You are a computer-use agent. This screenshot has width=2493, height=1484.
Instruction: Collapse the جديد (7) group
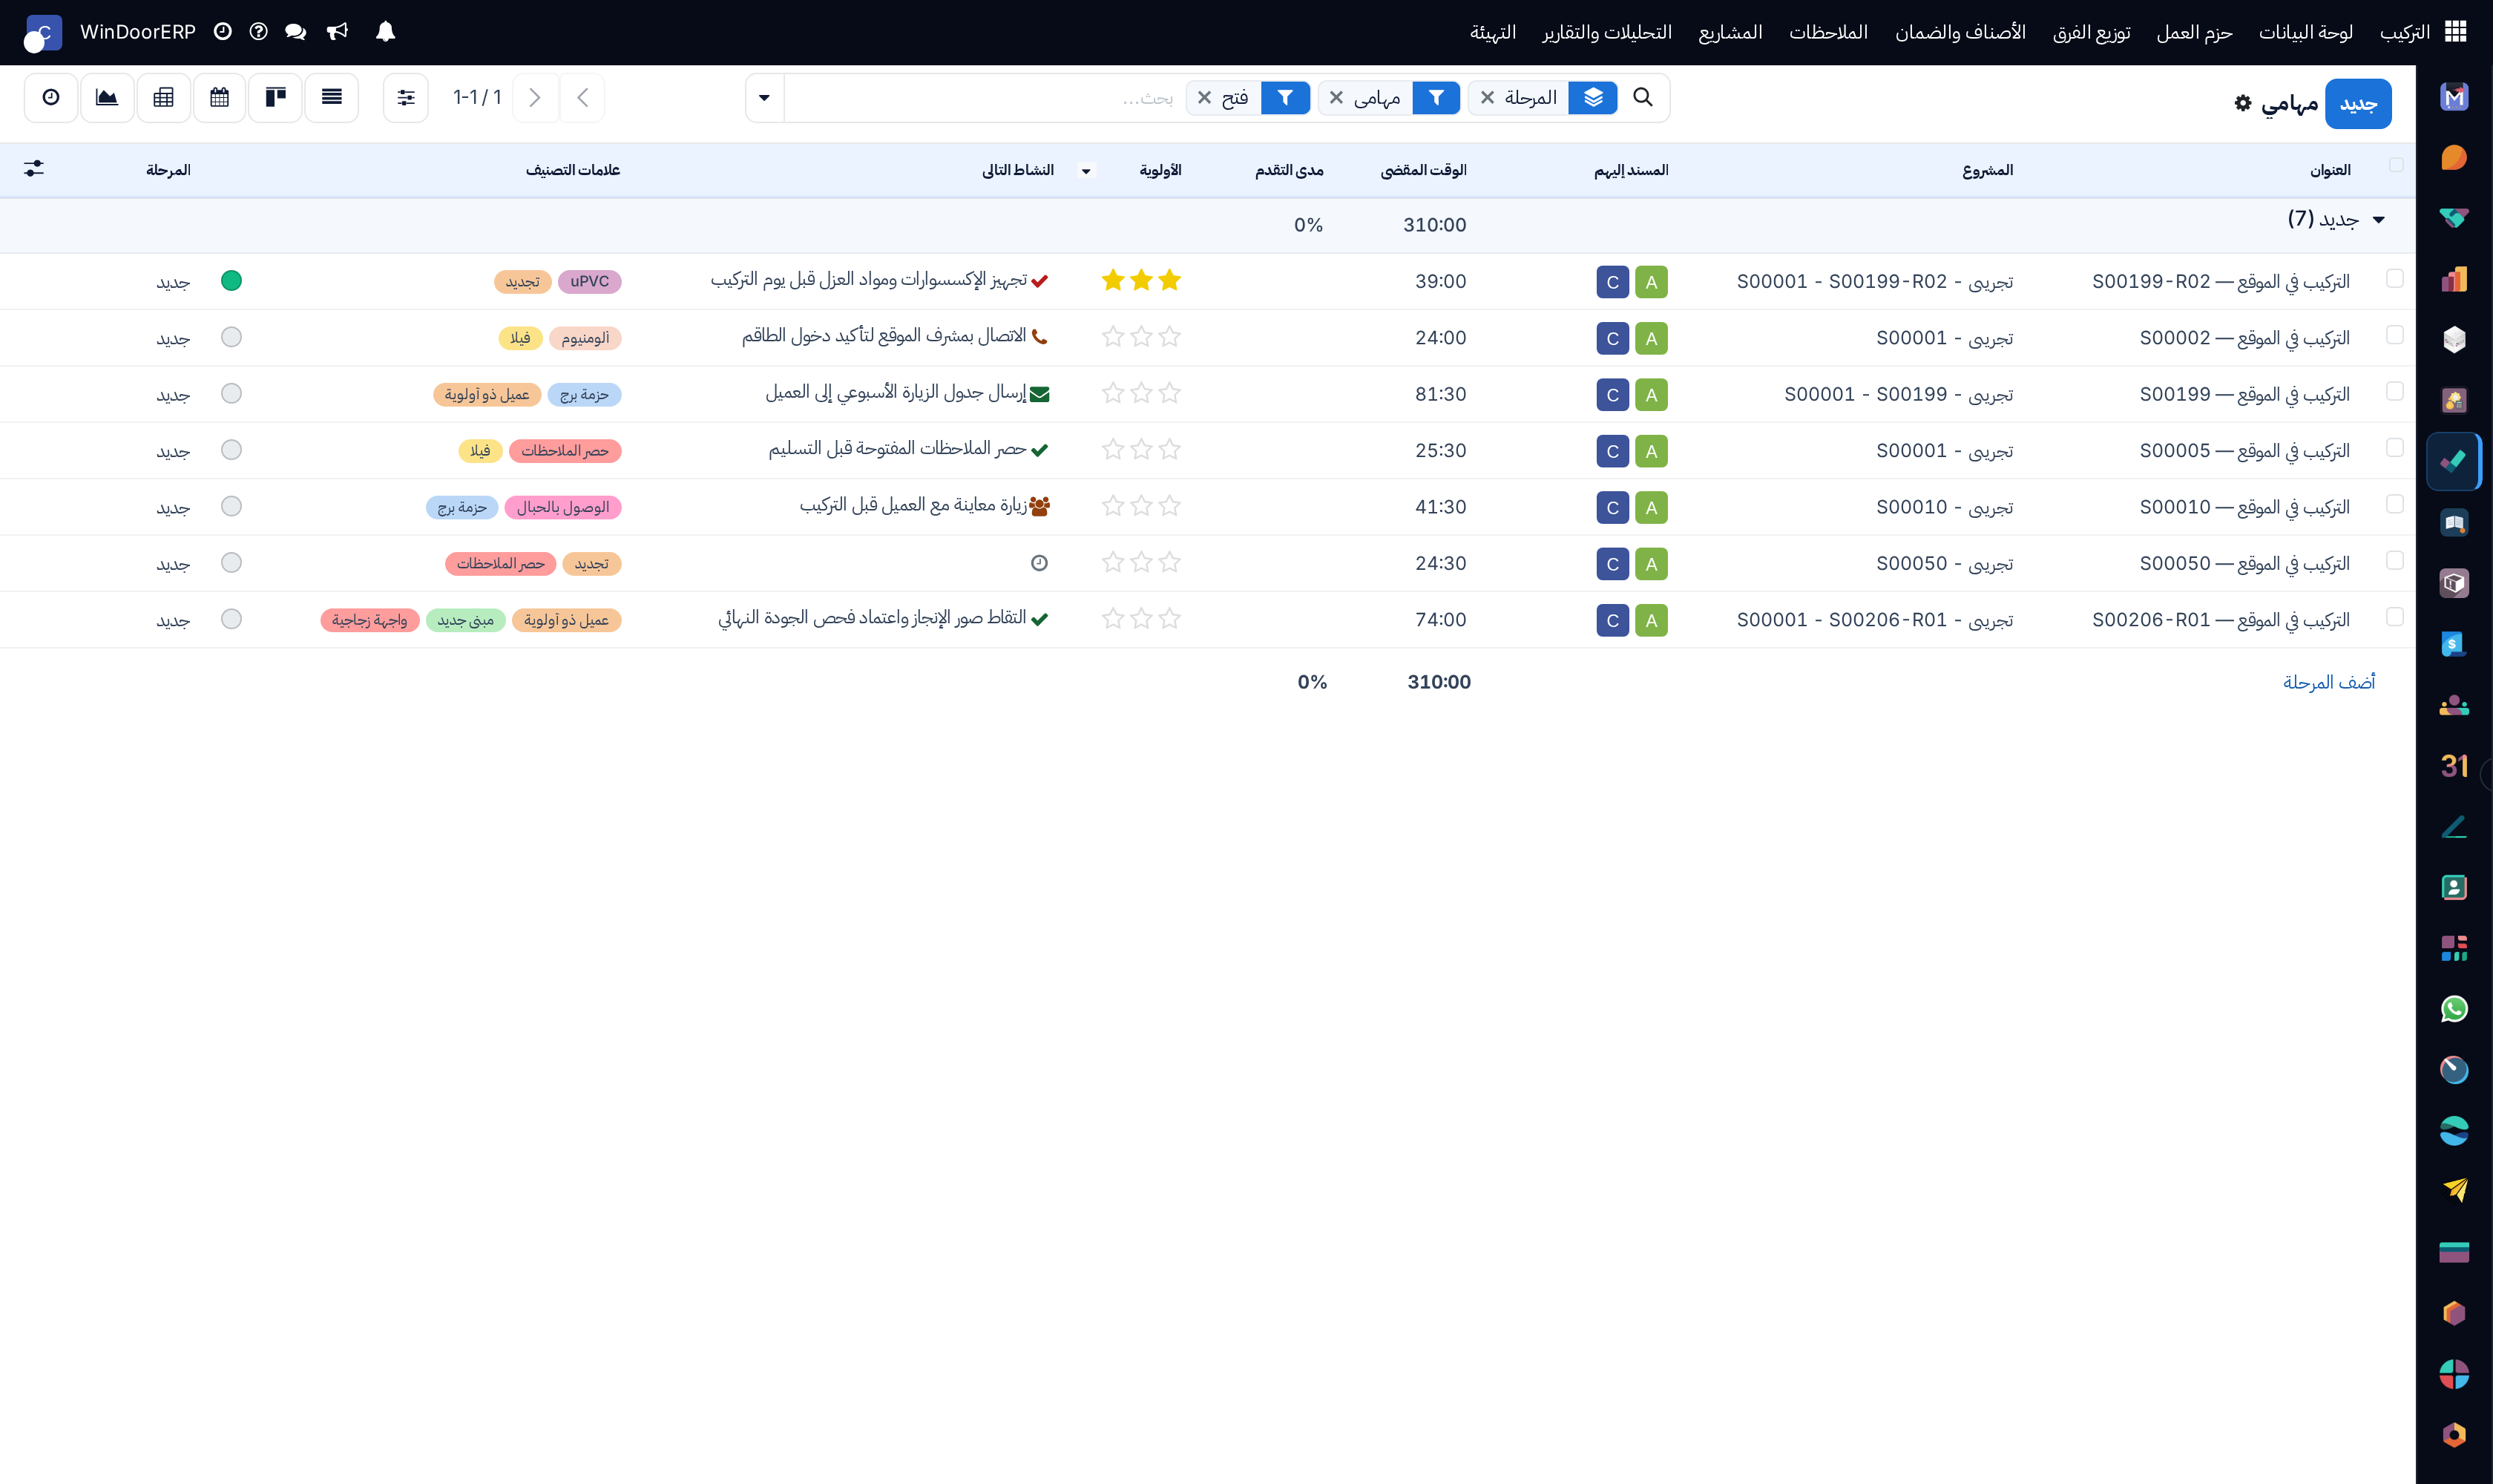2379,219
